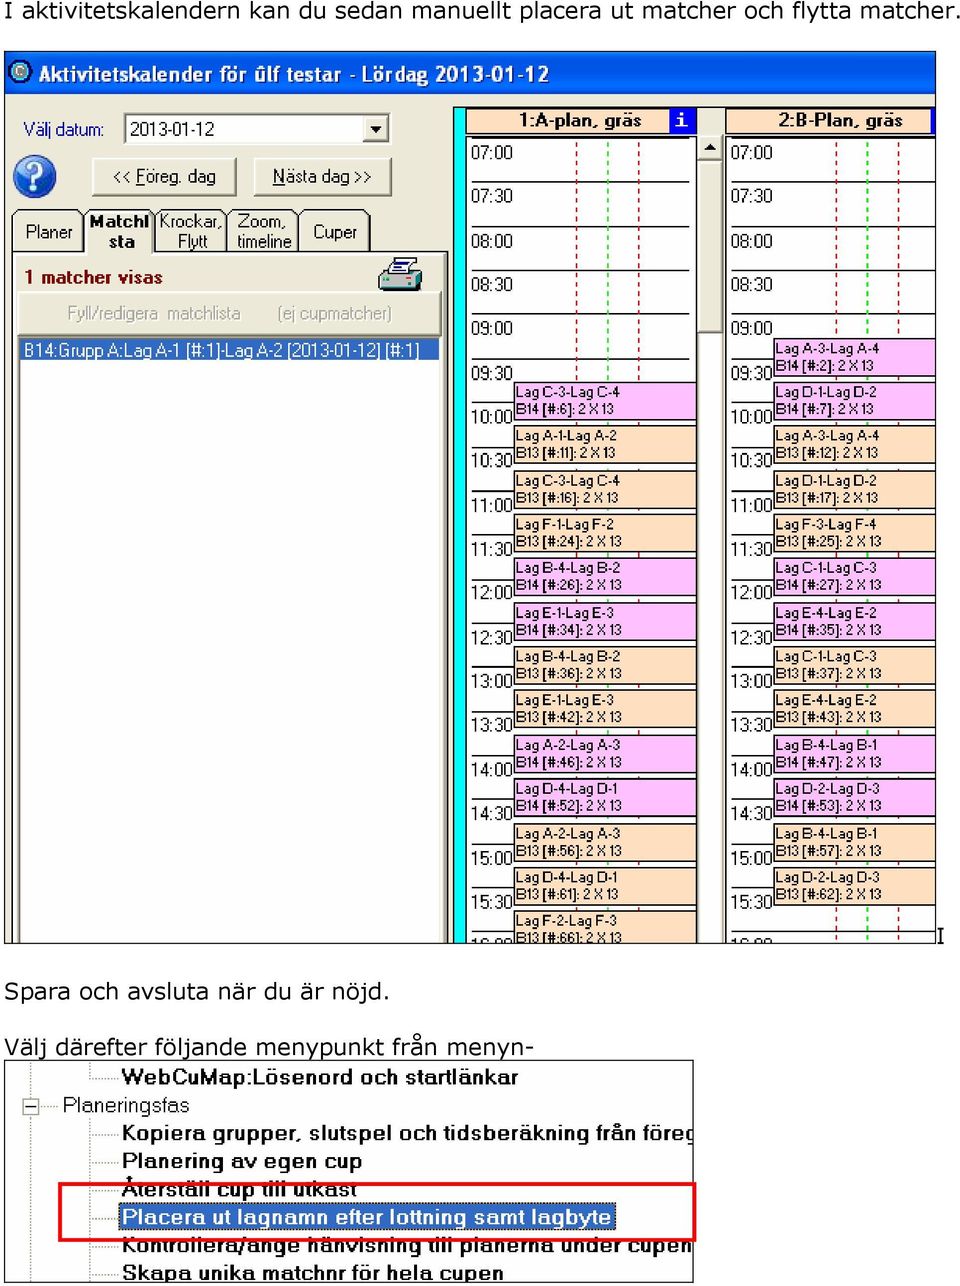The width and height of the screenshot is (960, 1286).
Task: Select match Lag A-3-Lag A-4 B13 #12
Action: (x=854, y=445)
